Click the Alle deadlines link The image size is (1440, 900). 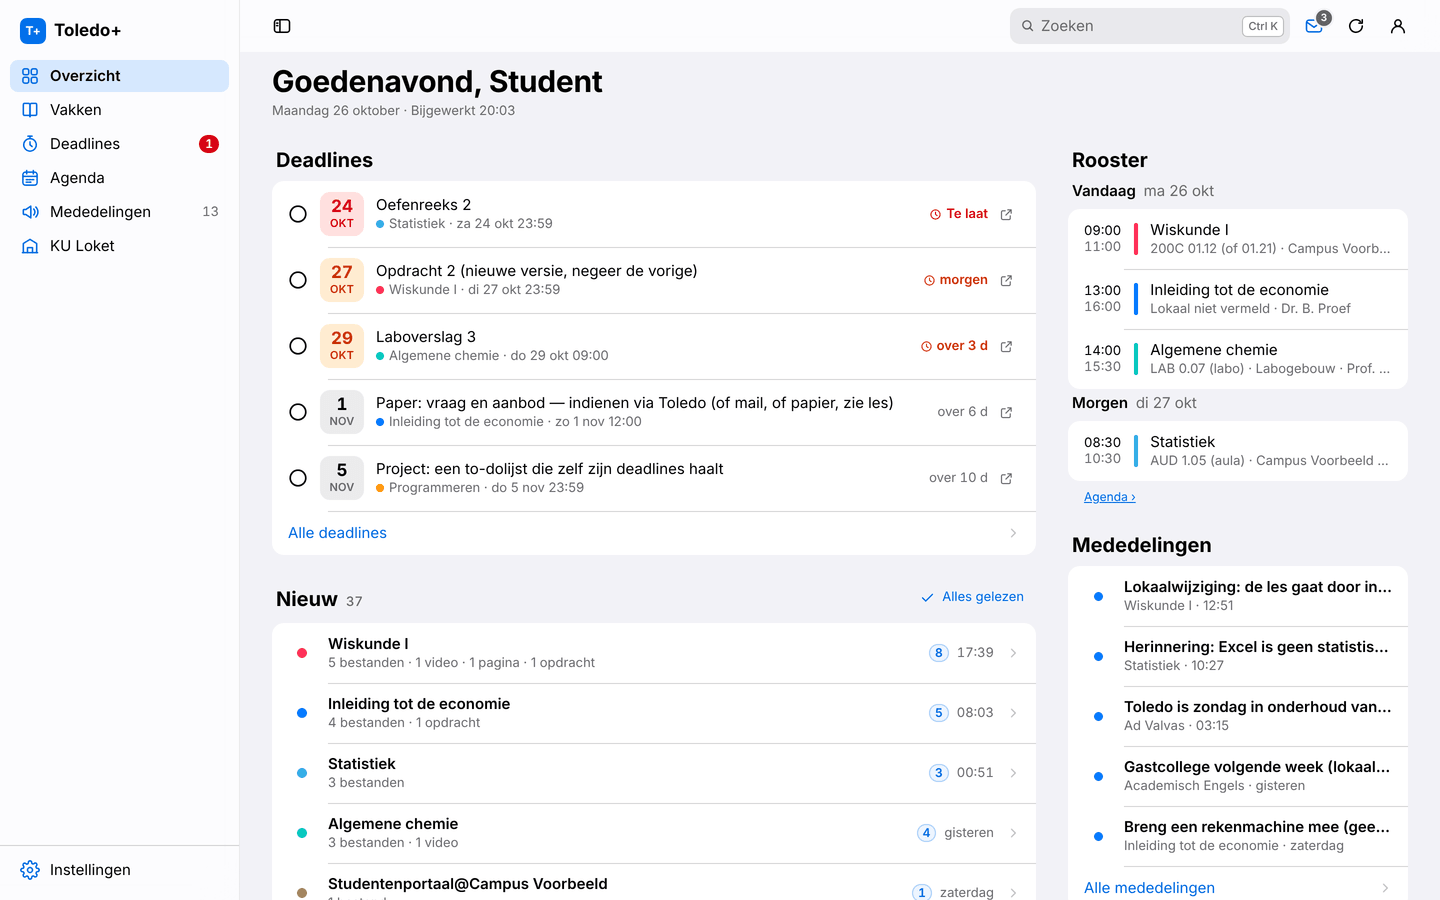(x=337, y=533)
